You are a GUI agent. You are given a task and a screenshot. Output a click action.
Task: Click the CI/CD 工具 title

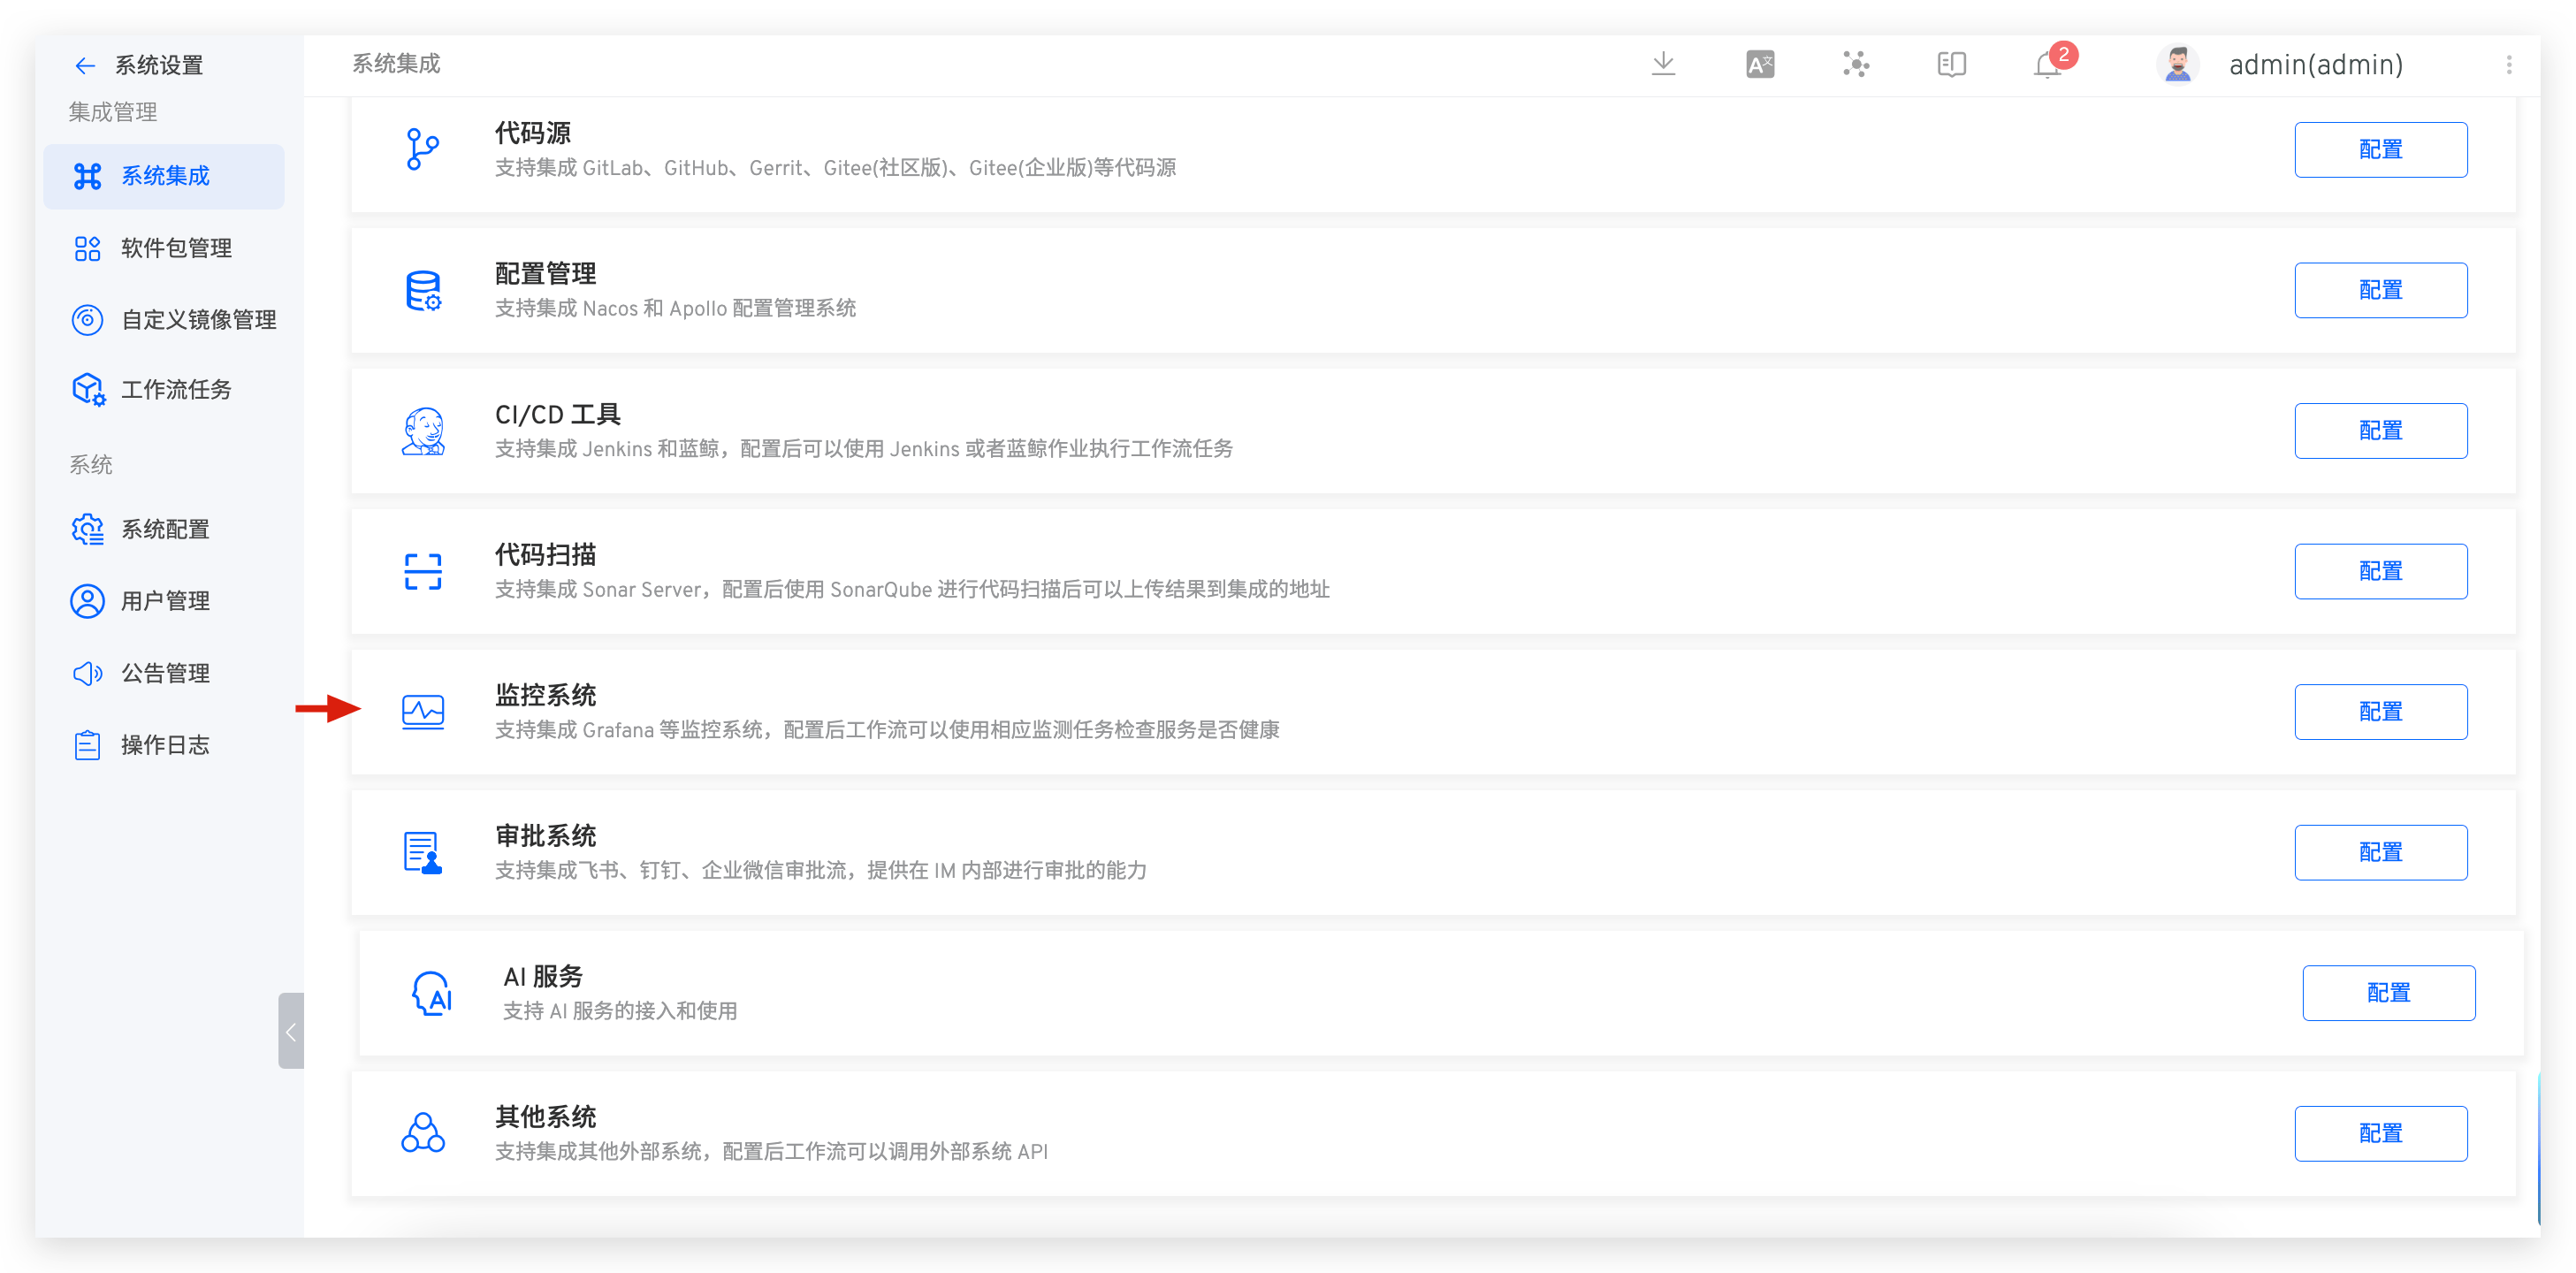[x=558, y=414]
